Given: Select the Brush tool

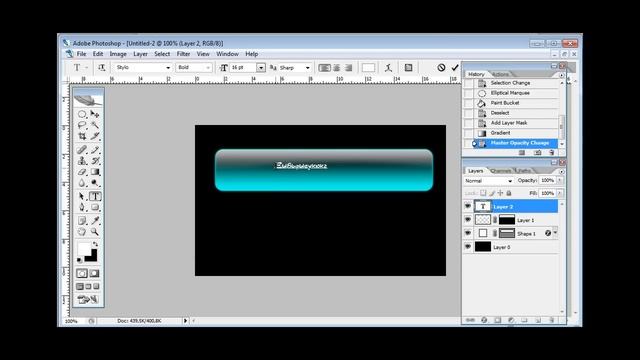Looking at the screenshot, I should pyautogui.click(x=95, y=150).
